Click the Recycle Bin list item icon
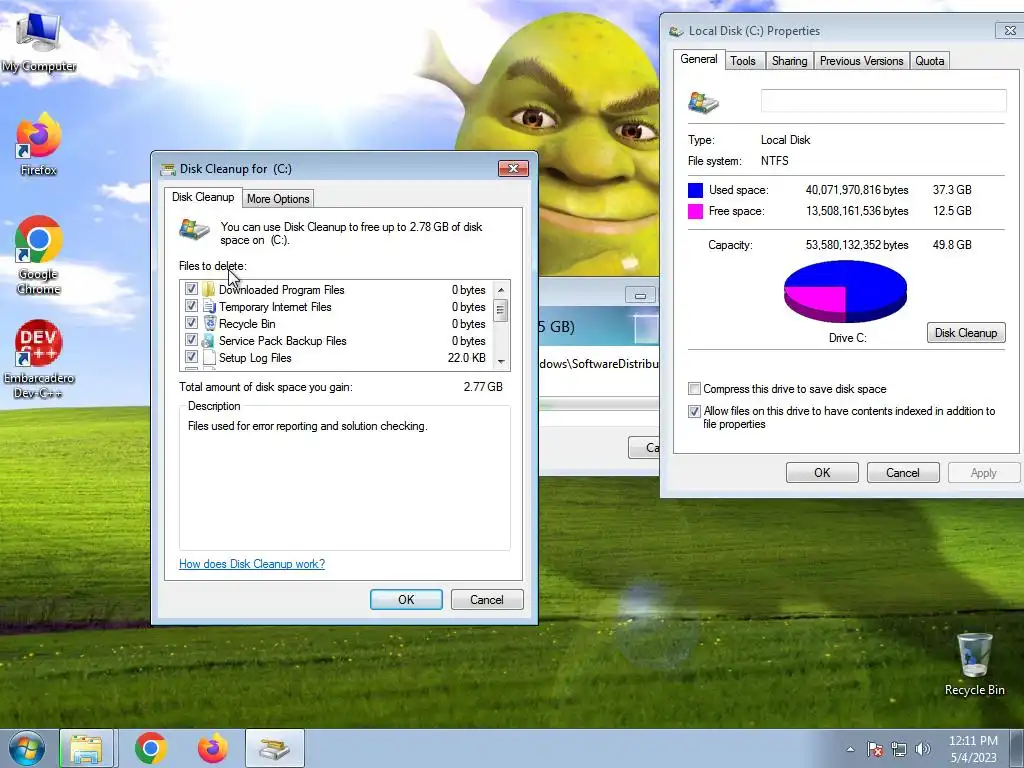1024x768 pixels. pos(209,323)
